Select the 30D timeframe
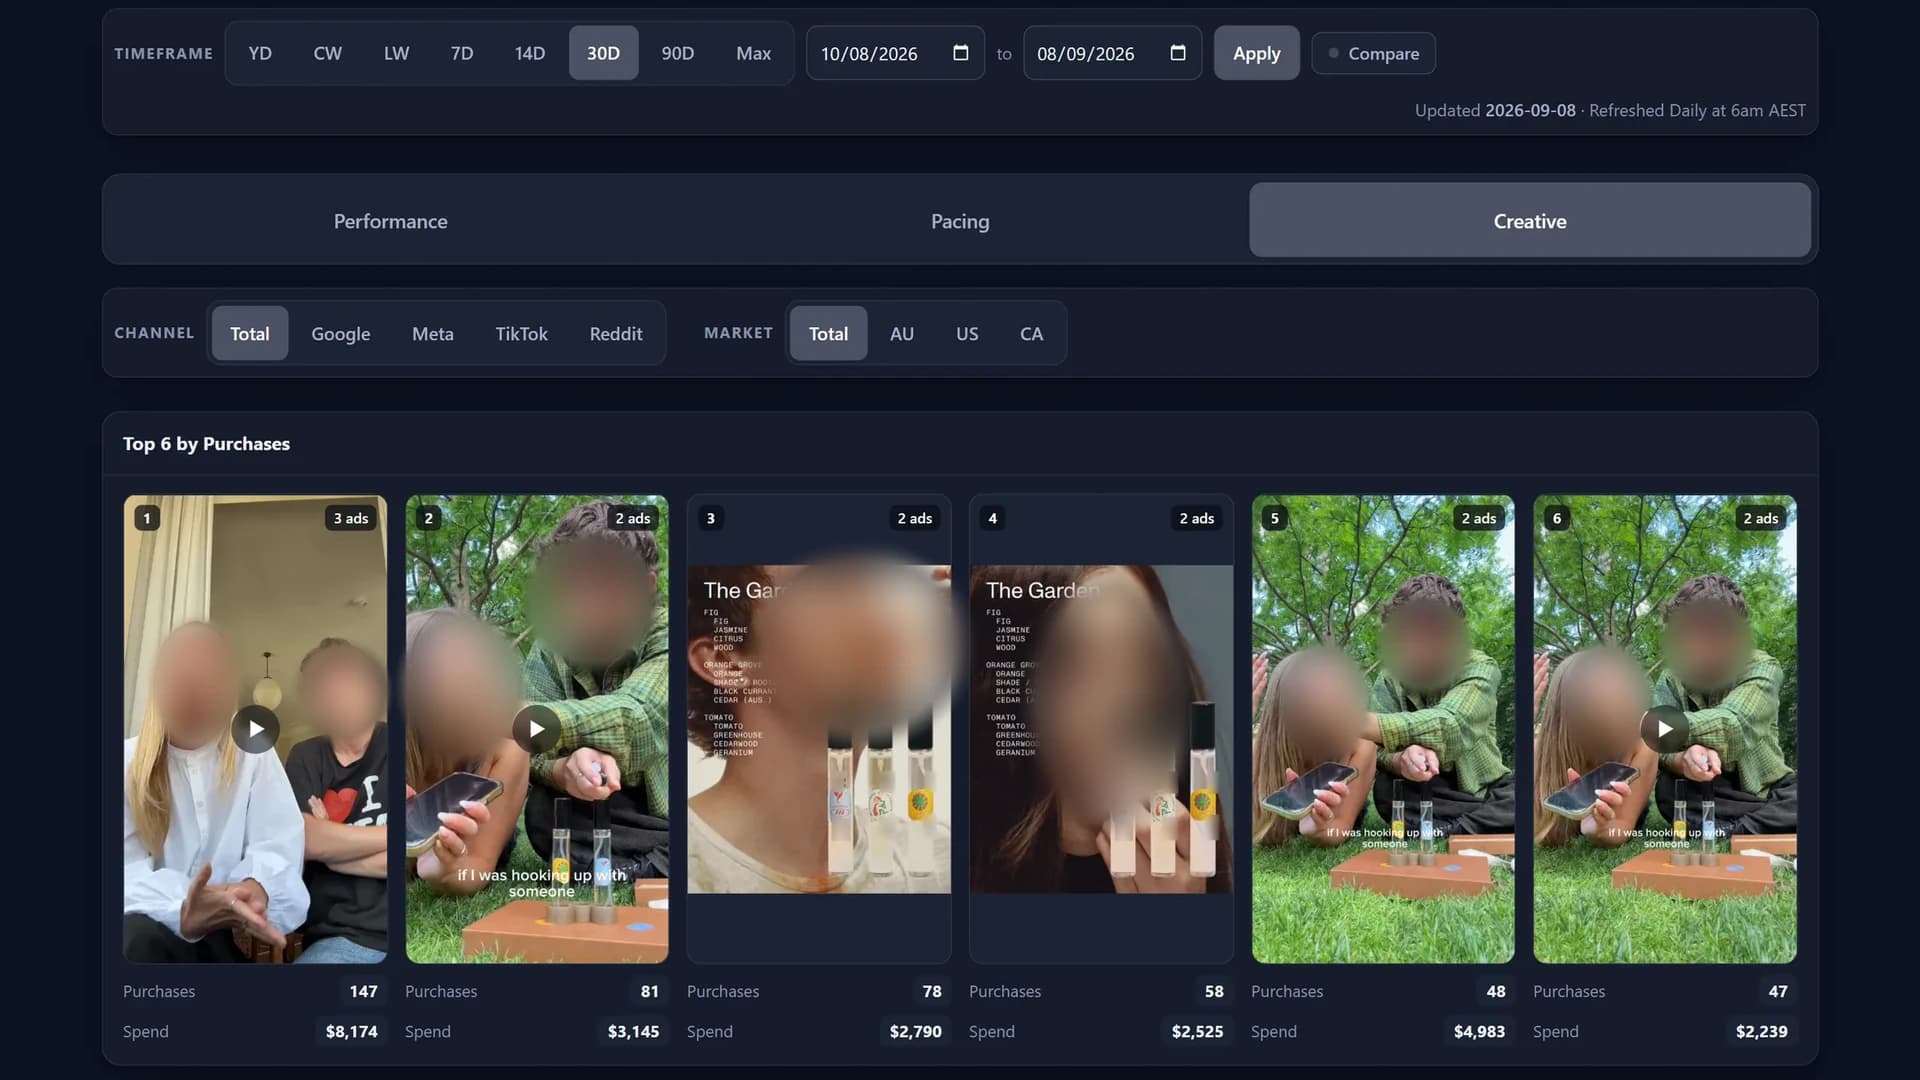This screenshot has width=1920, height=1080. click(603, 53)
